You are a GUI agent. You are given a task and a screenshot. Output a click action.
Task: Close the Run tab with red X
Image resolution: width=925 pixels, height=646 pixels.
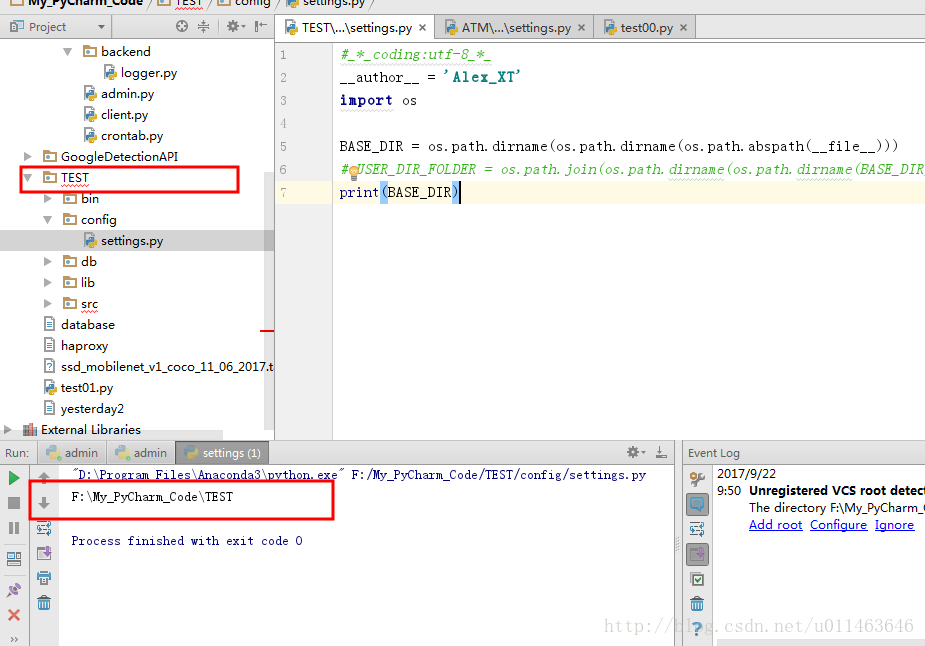pos(14,615)
